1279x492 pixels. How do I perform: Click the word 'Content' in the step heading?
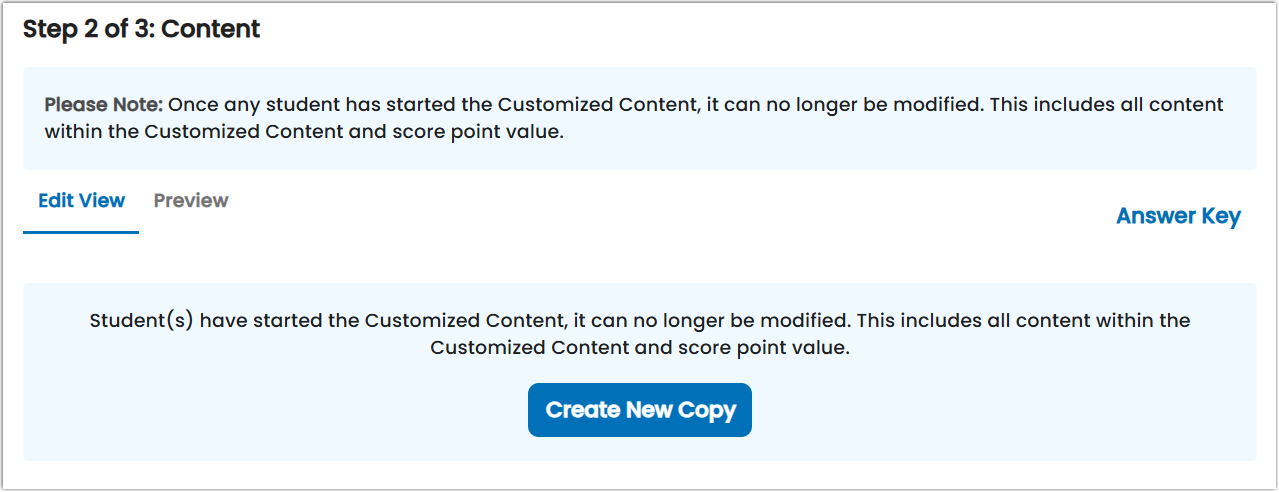pos(211,30)
